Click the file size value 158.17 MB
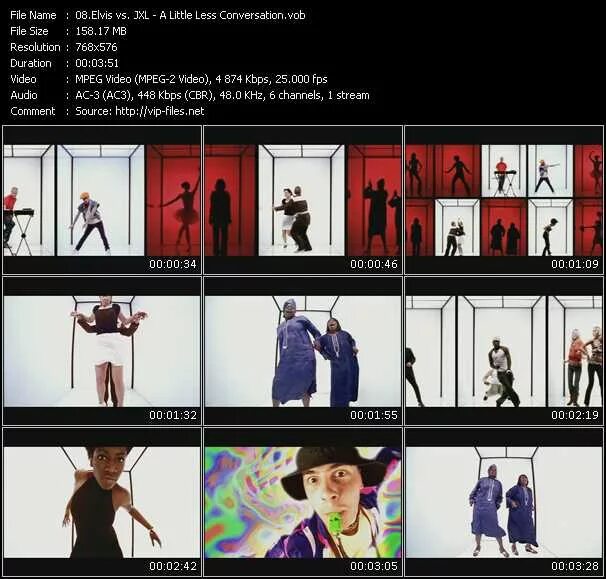Image resolution: width=606 pixels, height=579 pixels. point(101,31)
